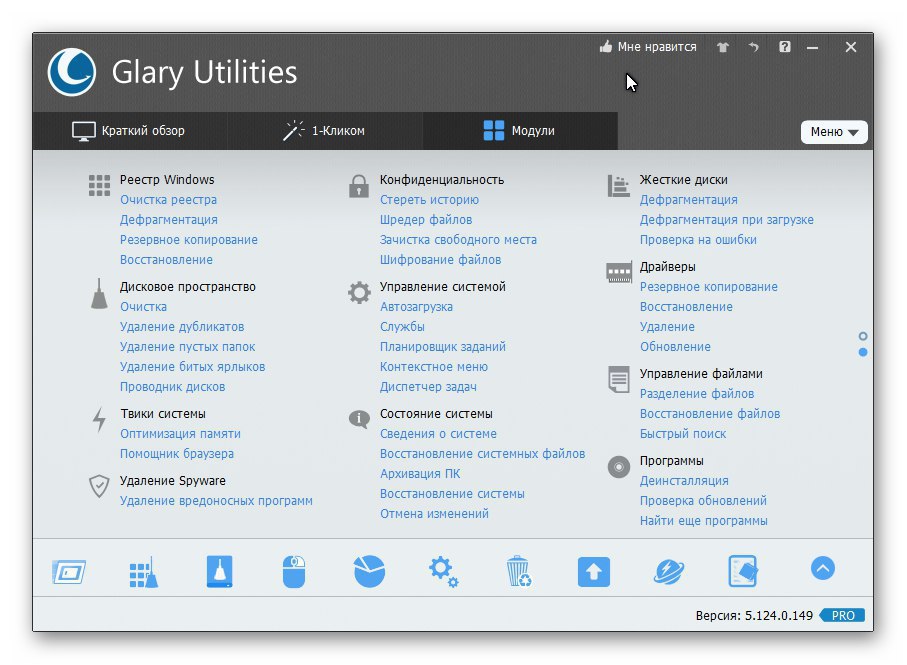Image resolution: width=907 pixels, height=665 pixels.
Task: Click the Glary Utilities crescent logo
Action: pyautogui.click(x=72, y=72)
